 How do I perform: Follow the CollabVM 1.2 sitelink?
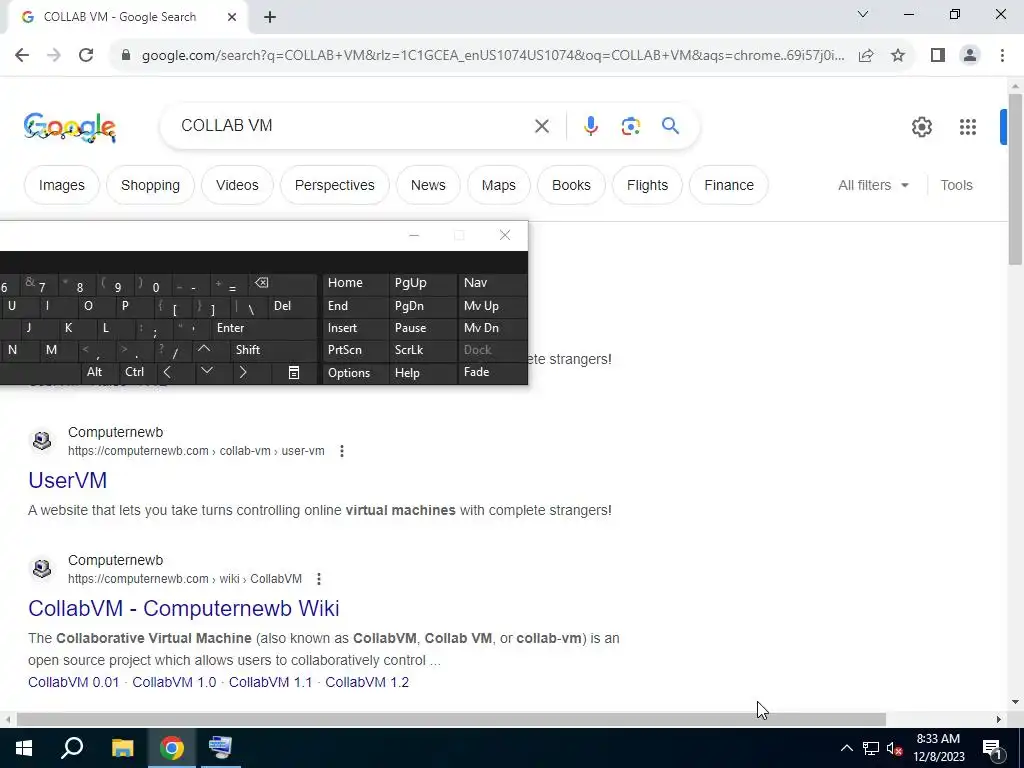367,682
